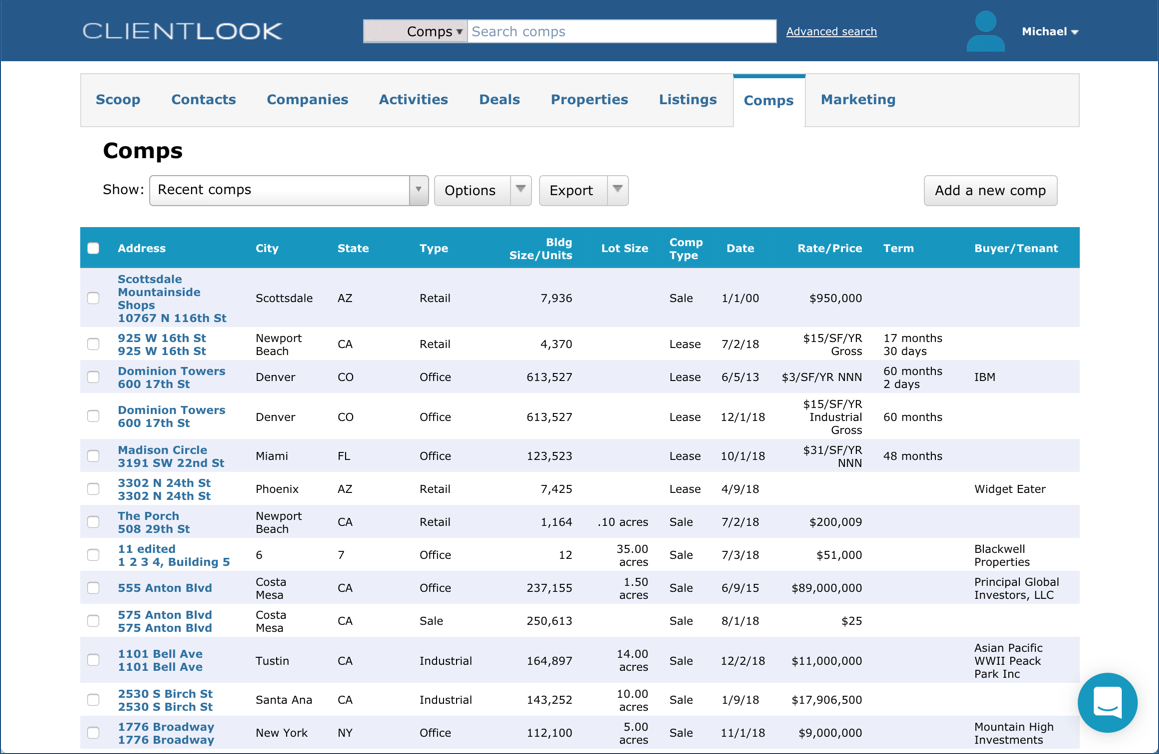The height and width of the screenshot is (754, 1159).
Task: Click the Search comps input field
Action: (x=622, y=31)
